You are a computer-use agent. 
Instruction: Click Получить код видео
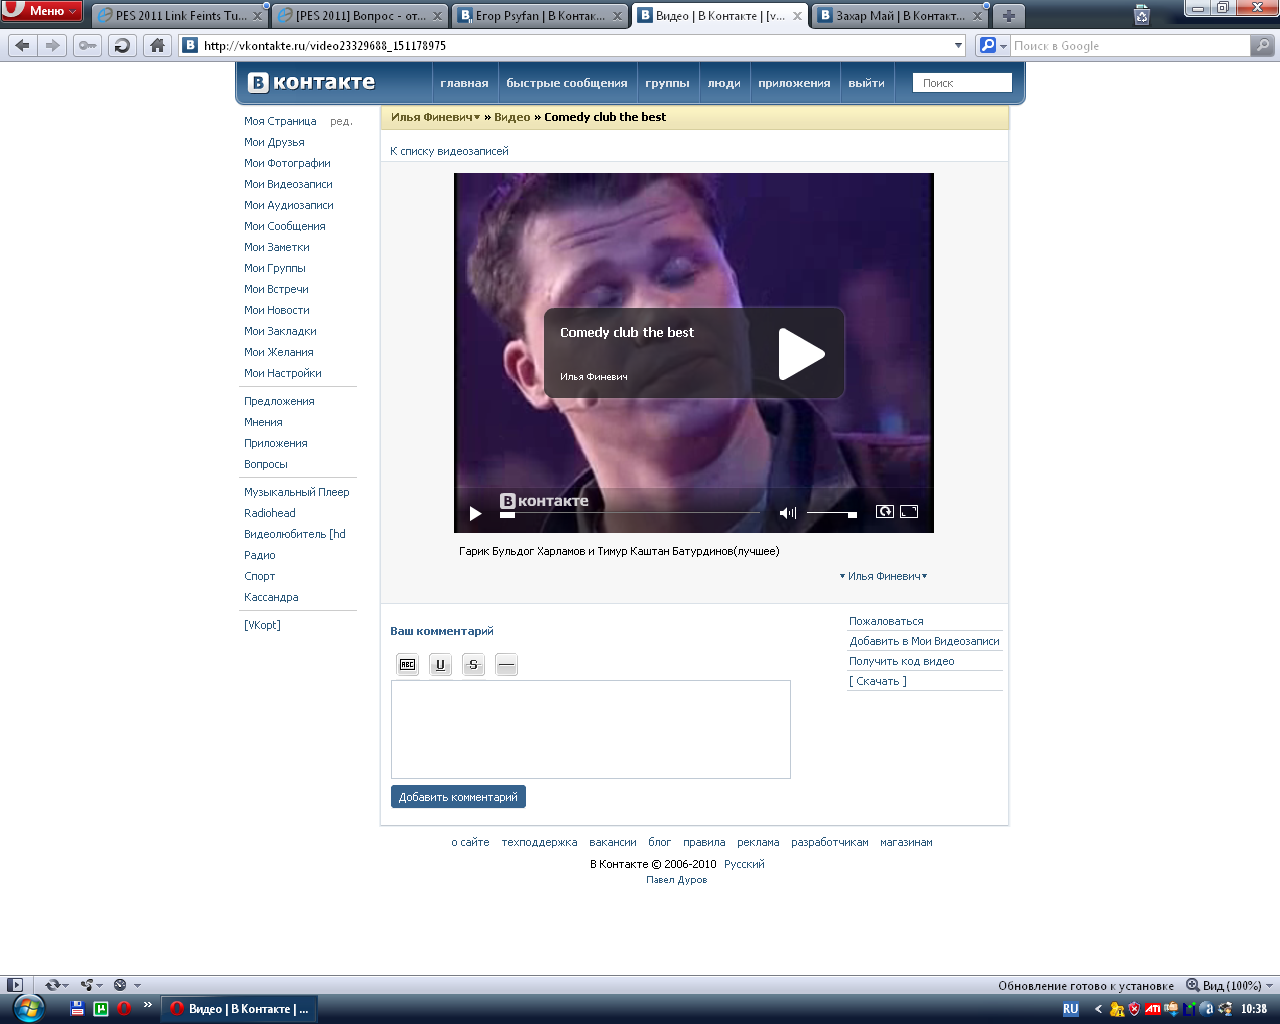(x=901, y=661)
